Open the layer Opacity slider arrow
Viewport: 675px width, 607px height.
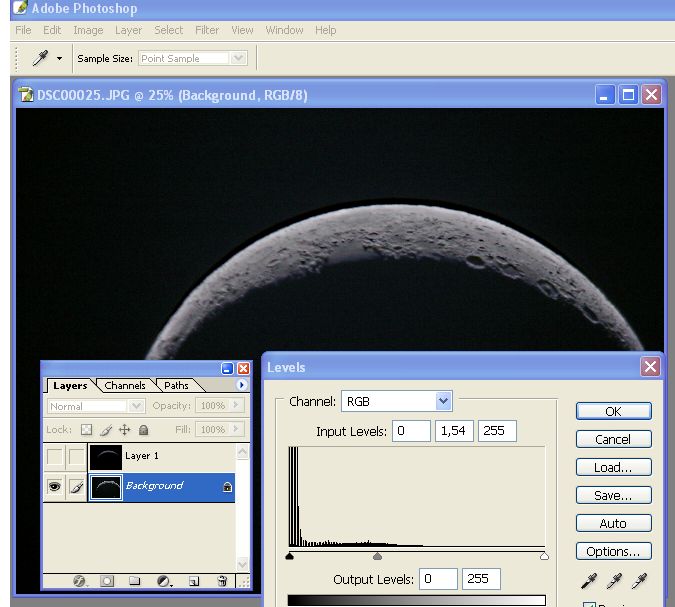click(235, 405)
